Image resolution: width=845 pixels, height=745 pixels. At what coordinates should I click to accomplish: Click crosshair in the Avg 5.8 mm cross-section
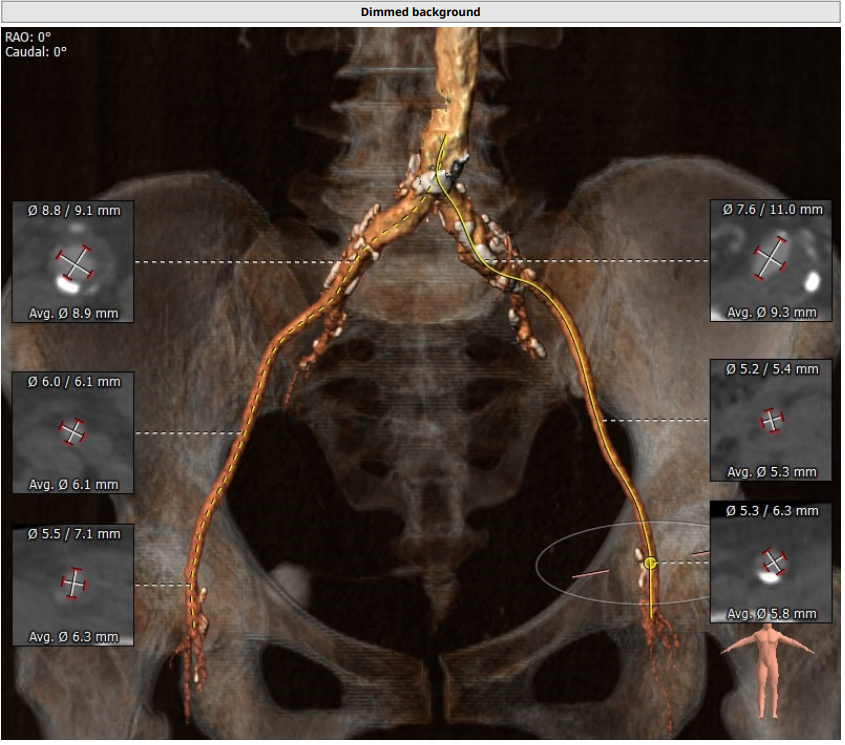771,562
